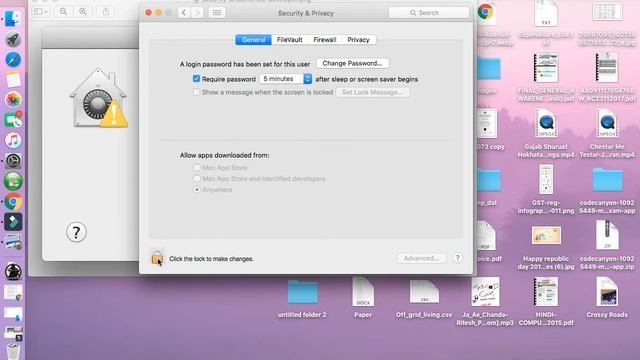The image size is (640, 360).
Task: Click the Search field in Security & Privacy
Action: (429, 13)
